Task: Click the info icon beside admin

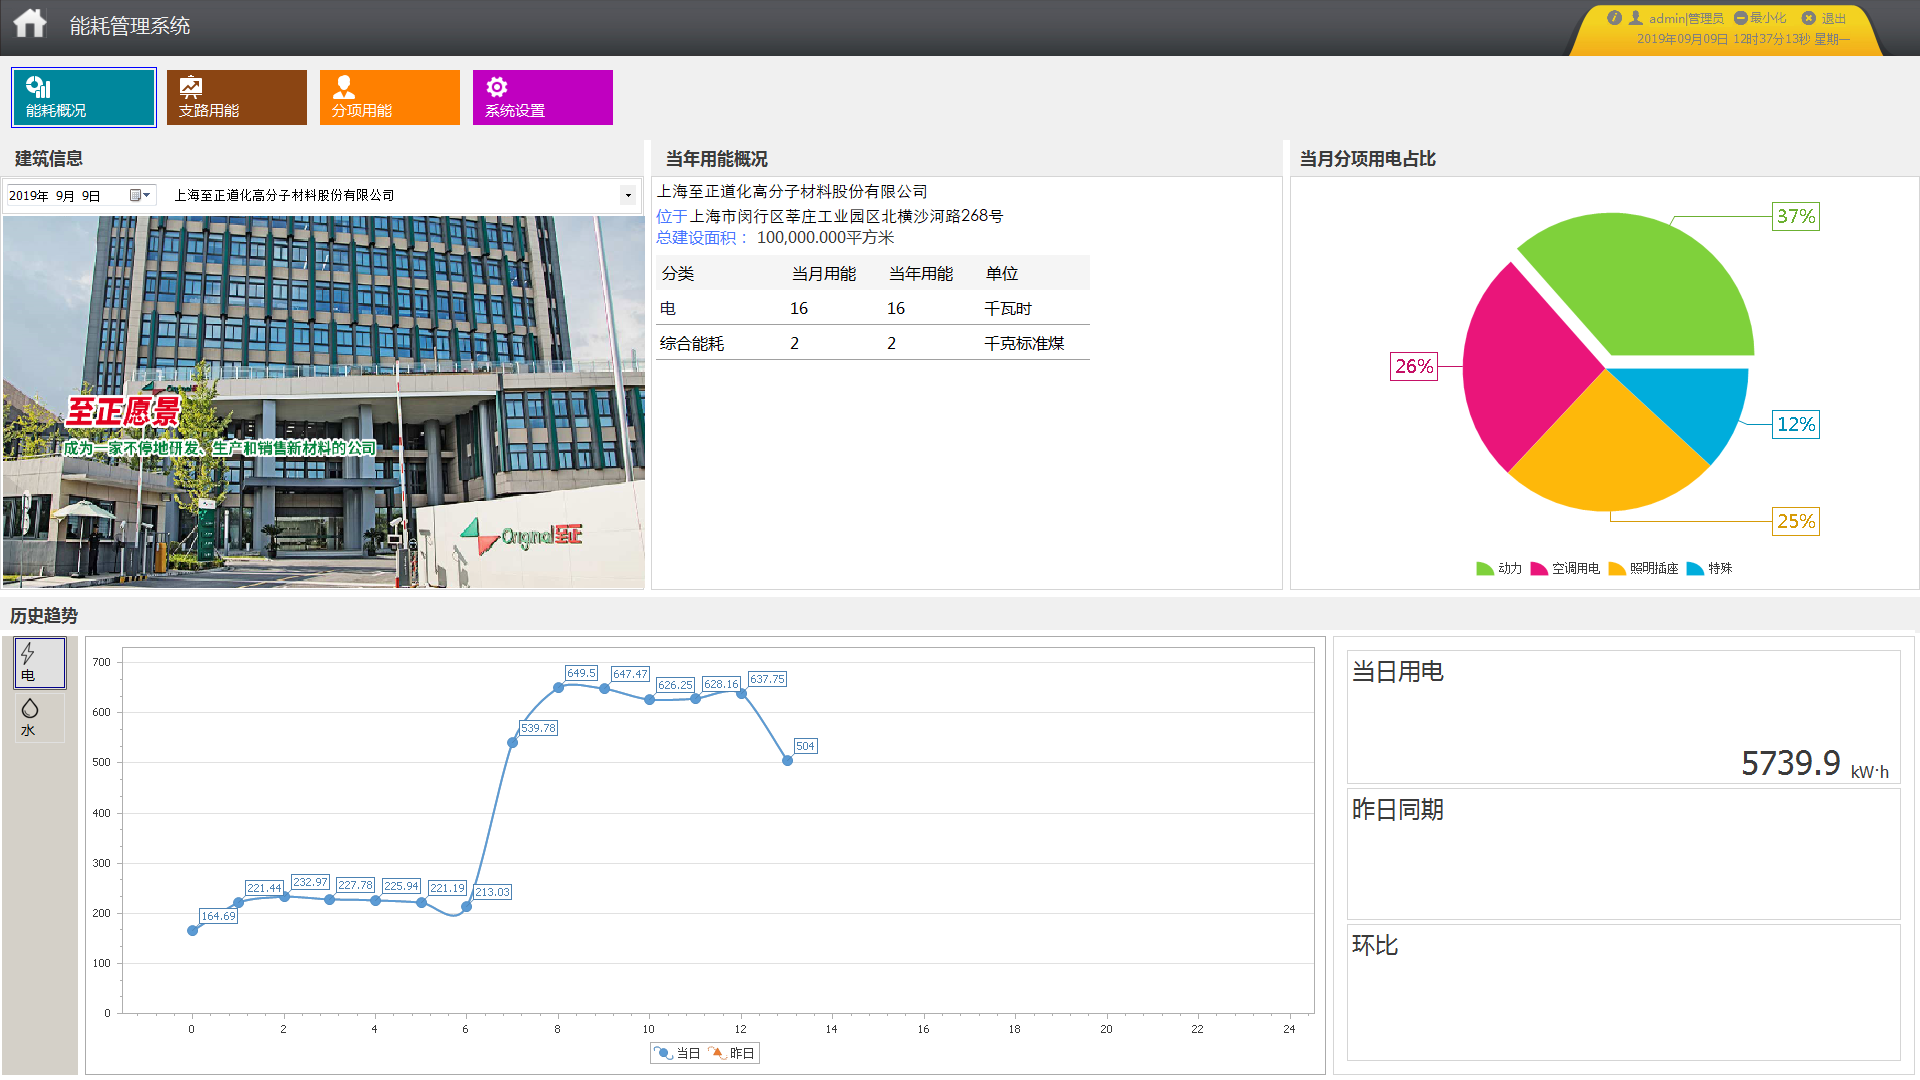Action: tap(1614, 18)
